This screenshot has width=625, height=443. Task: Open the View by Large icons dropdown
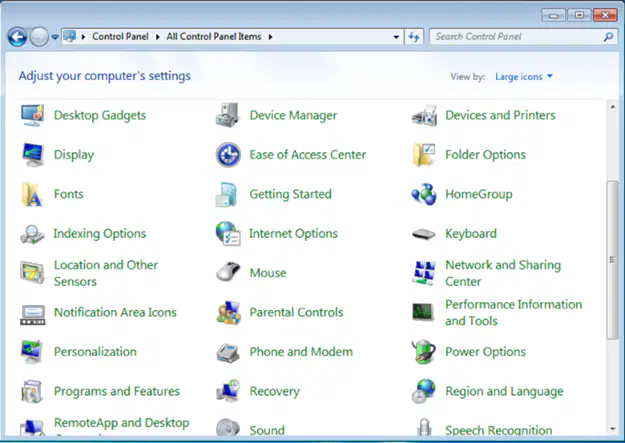pyautogui.click(x=524, y=77)
